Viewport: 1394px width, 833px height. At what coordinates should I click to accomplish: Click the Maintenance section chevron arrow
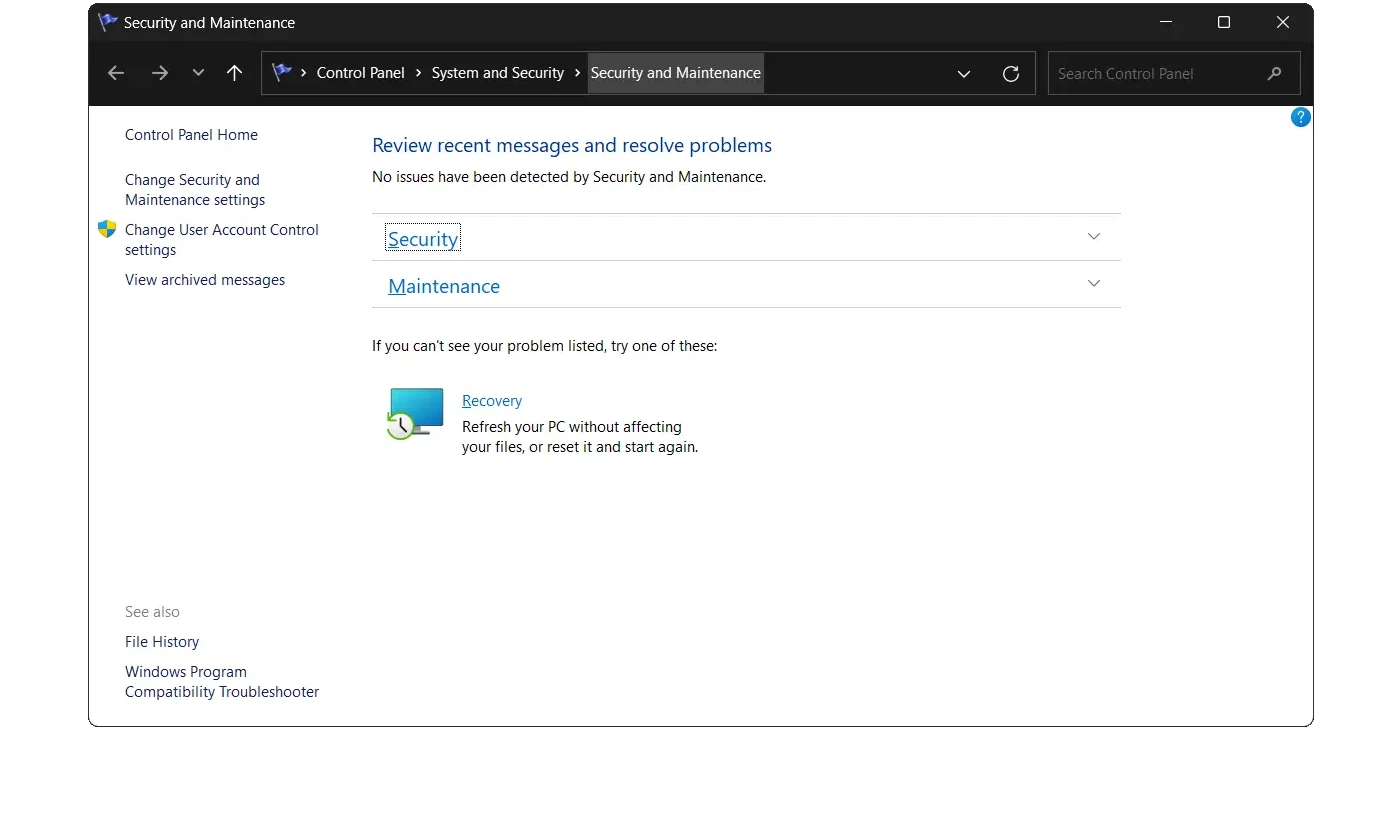click(x=1094, y=284)
